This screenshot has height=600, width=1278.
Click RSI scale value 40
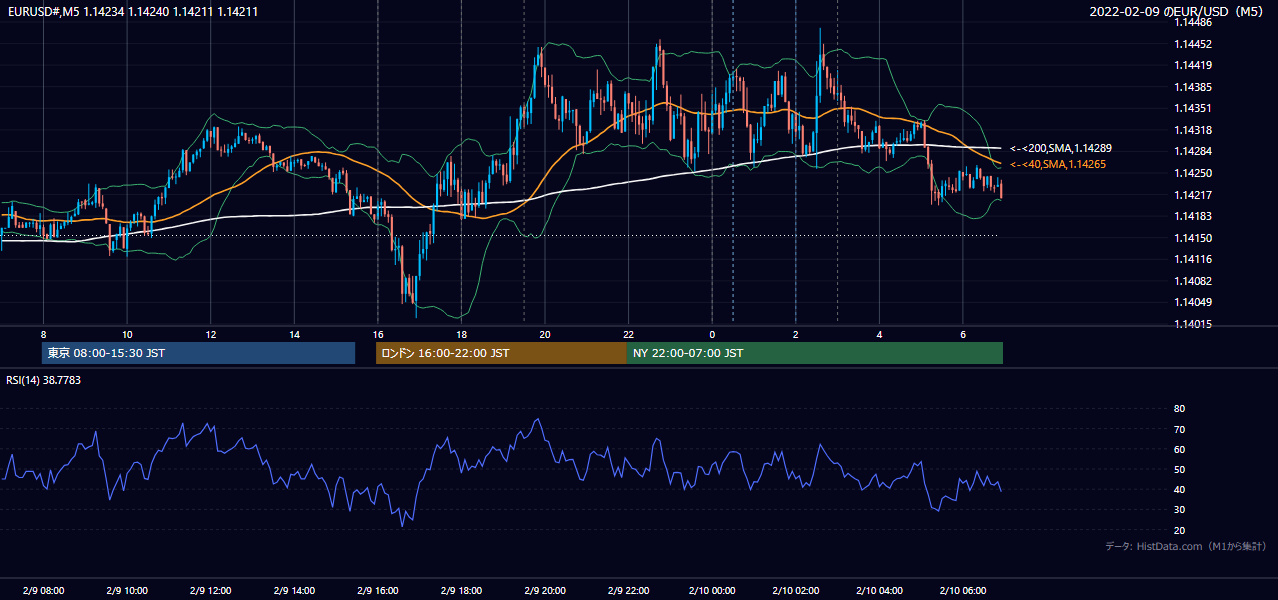pyautogui.click(x=1179, y=489)
